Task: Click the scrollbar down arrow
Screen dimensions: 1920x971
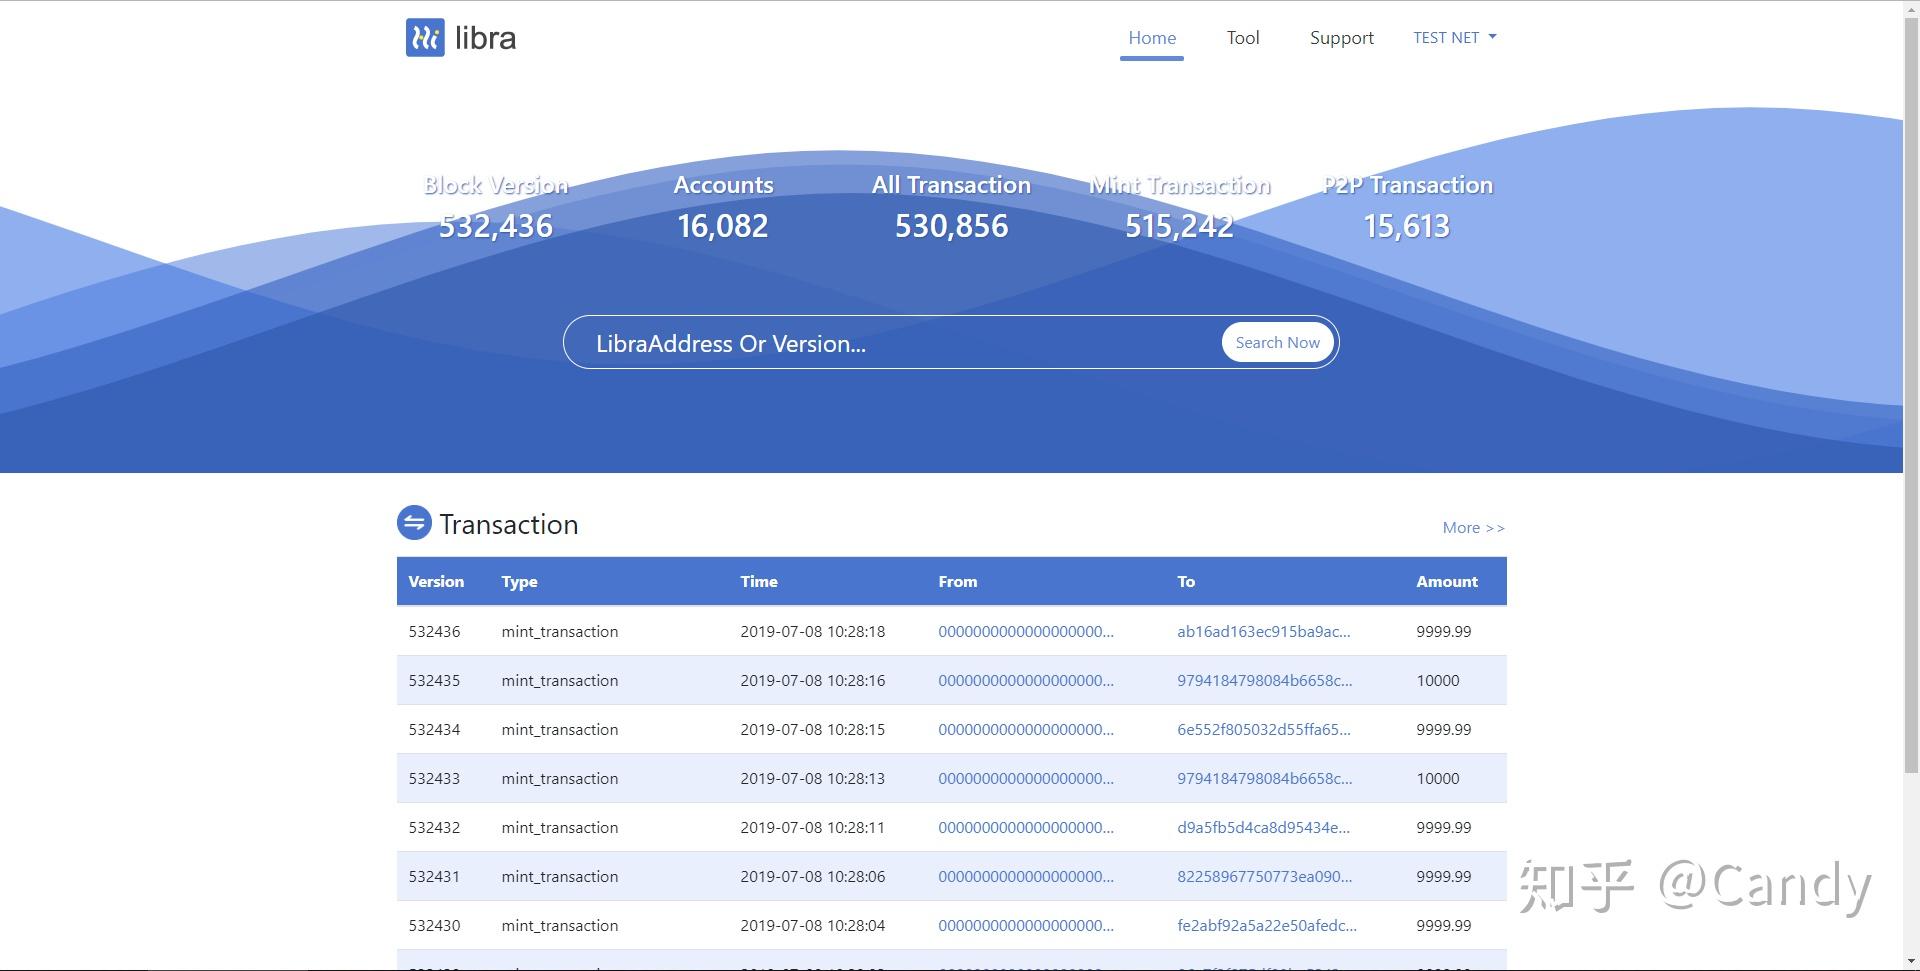Action: 1911,962
